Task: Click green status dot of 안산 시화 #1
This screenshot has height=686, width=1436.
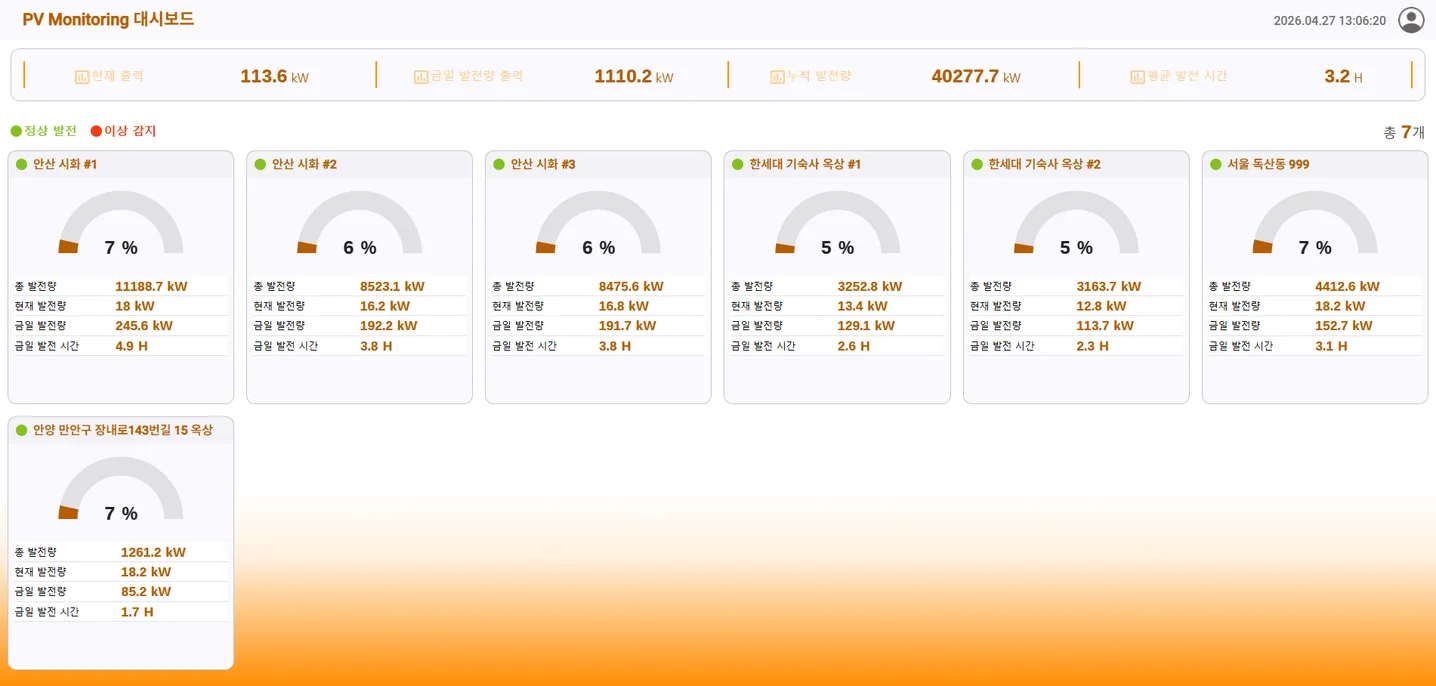Action: [x=21, y=164]
